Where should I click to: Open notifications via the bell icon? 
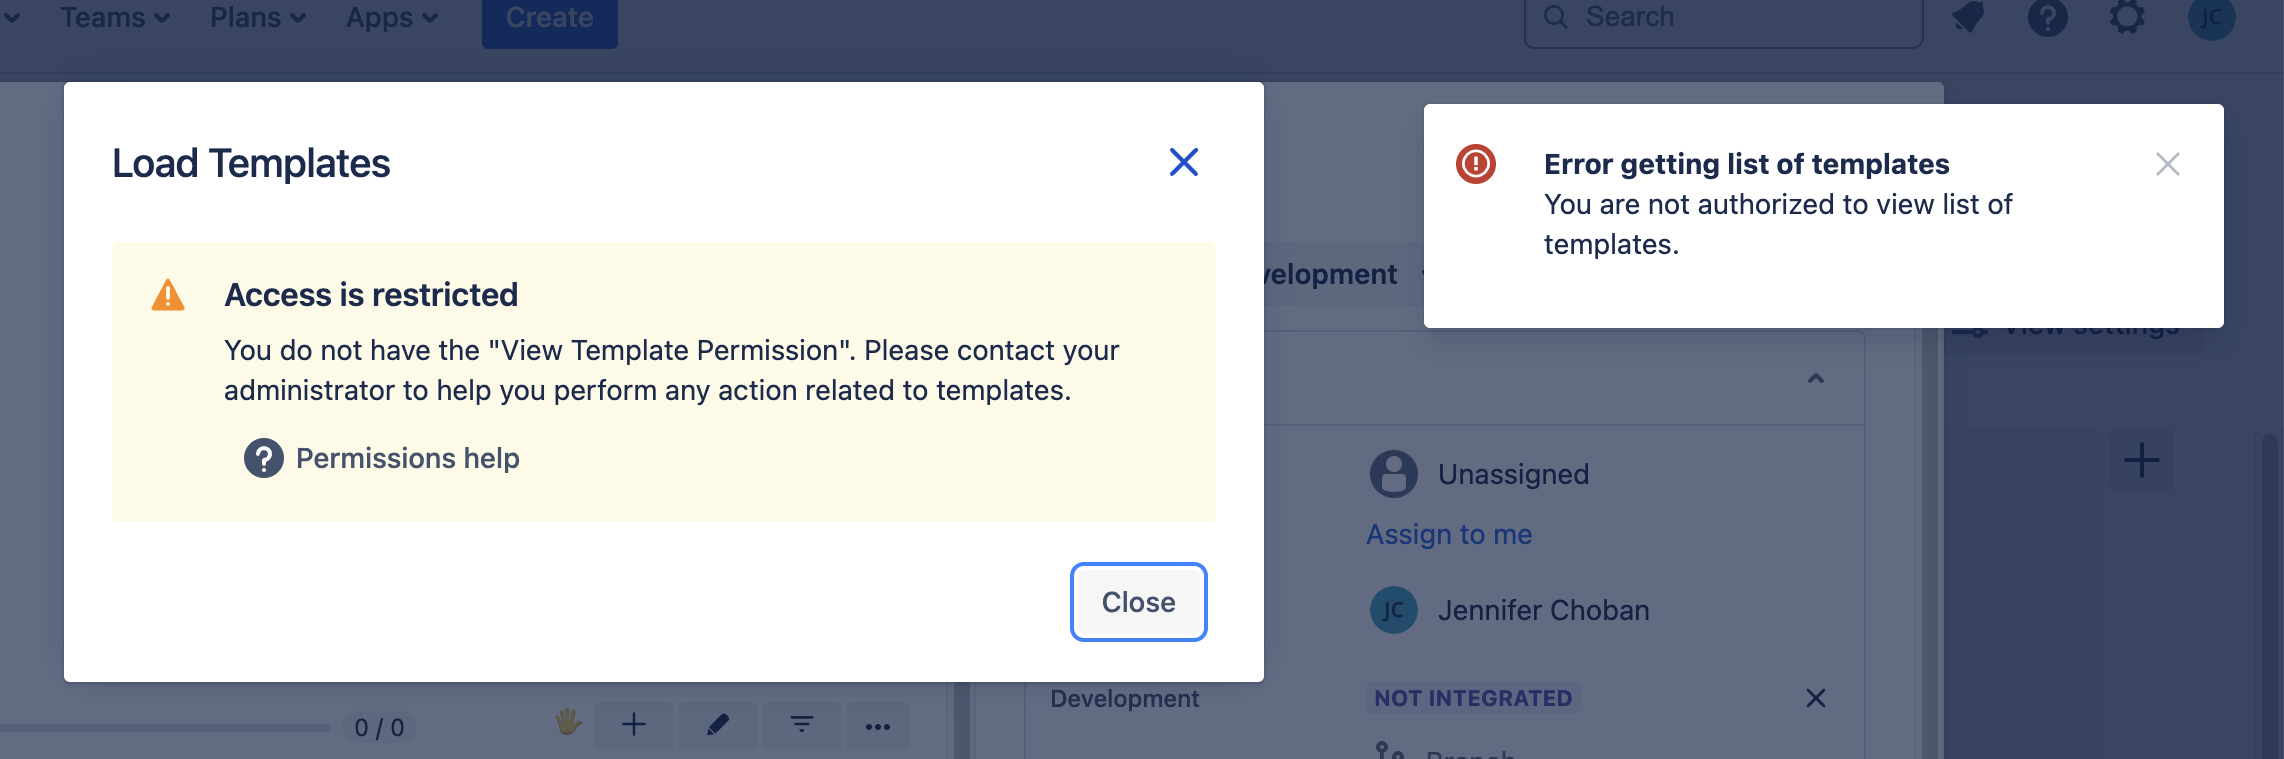pos(1966,18)
